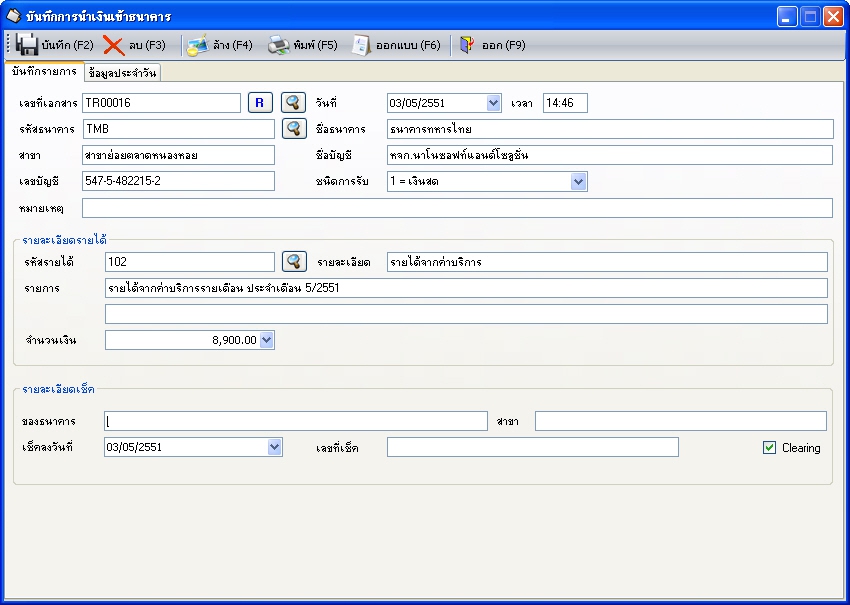Click the red X Delete (F3) icon

(114, 45)
